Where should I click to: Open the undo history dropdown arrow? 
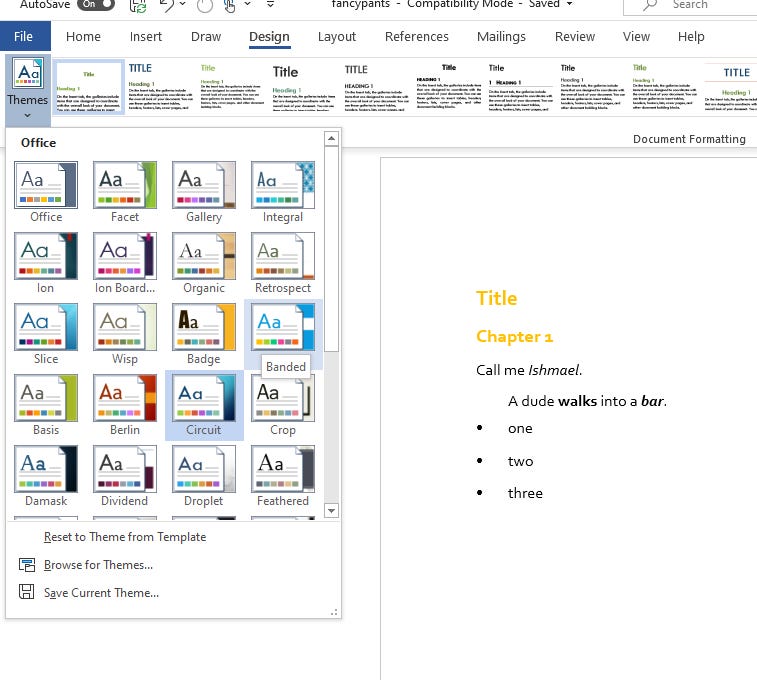[182, 4]
